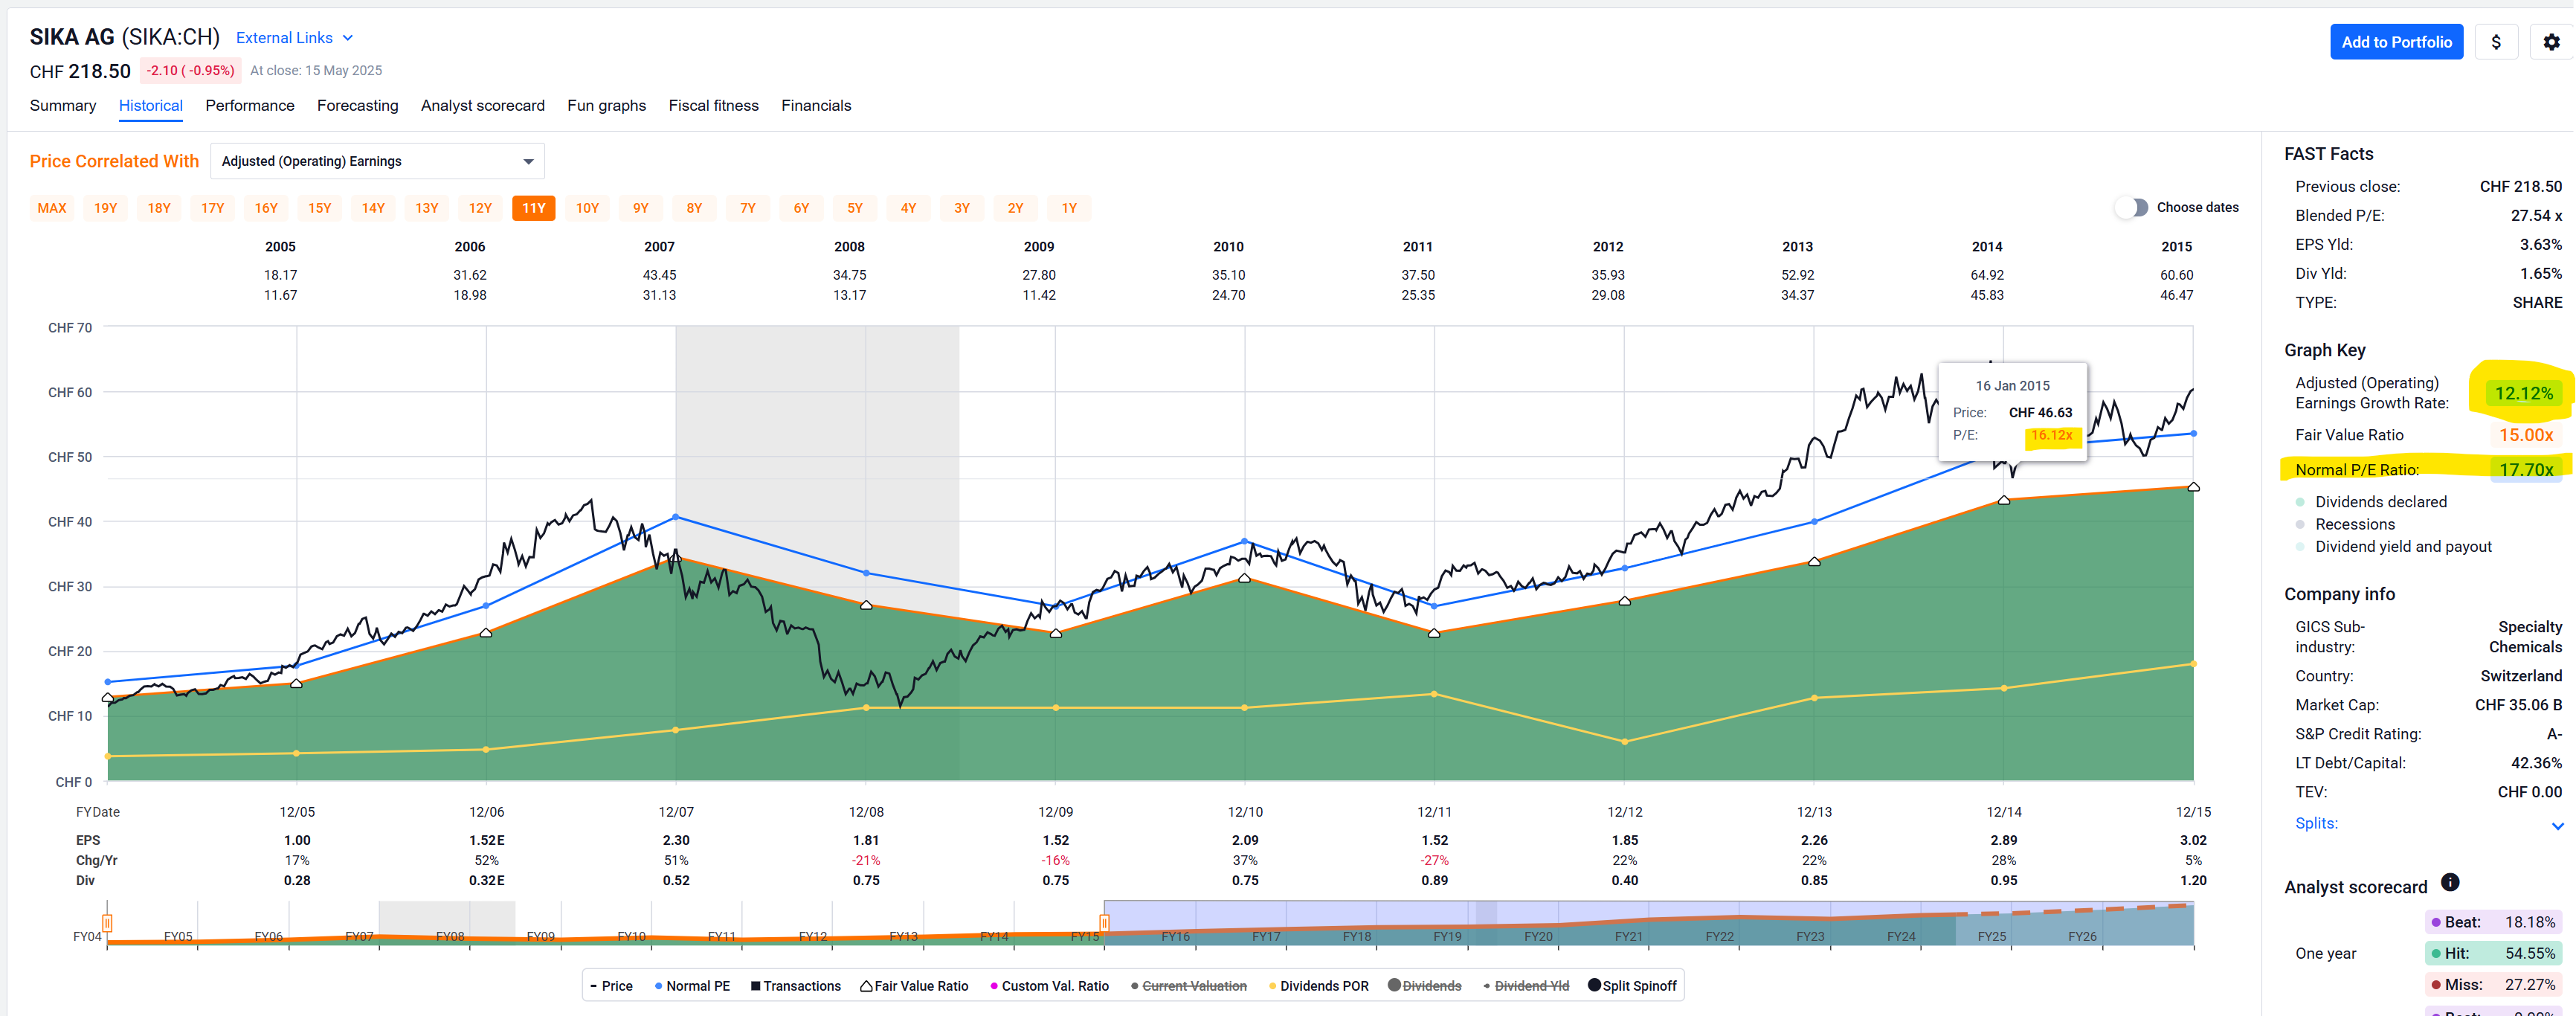Image resolution: width=2576 pixels, height=1016 pixels.
Task: Open the settings gear icon
Action: coord(2551,42)
